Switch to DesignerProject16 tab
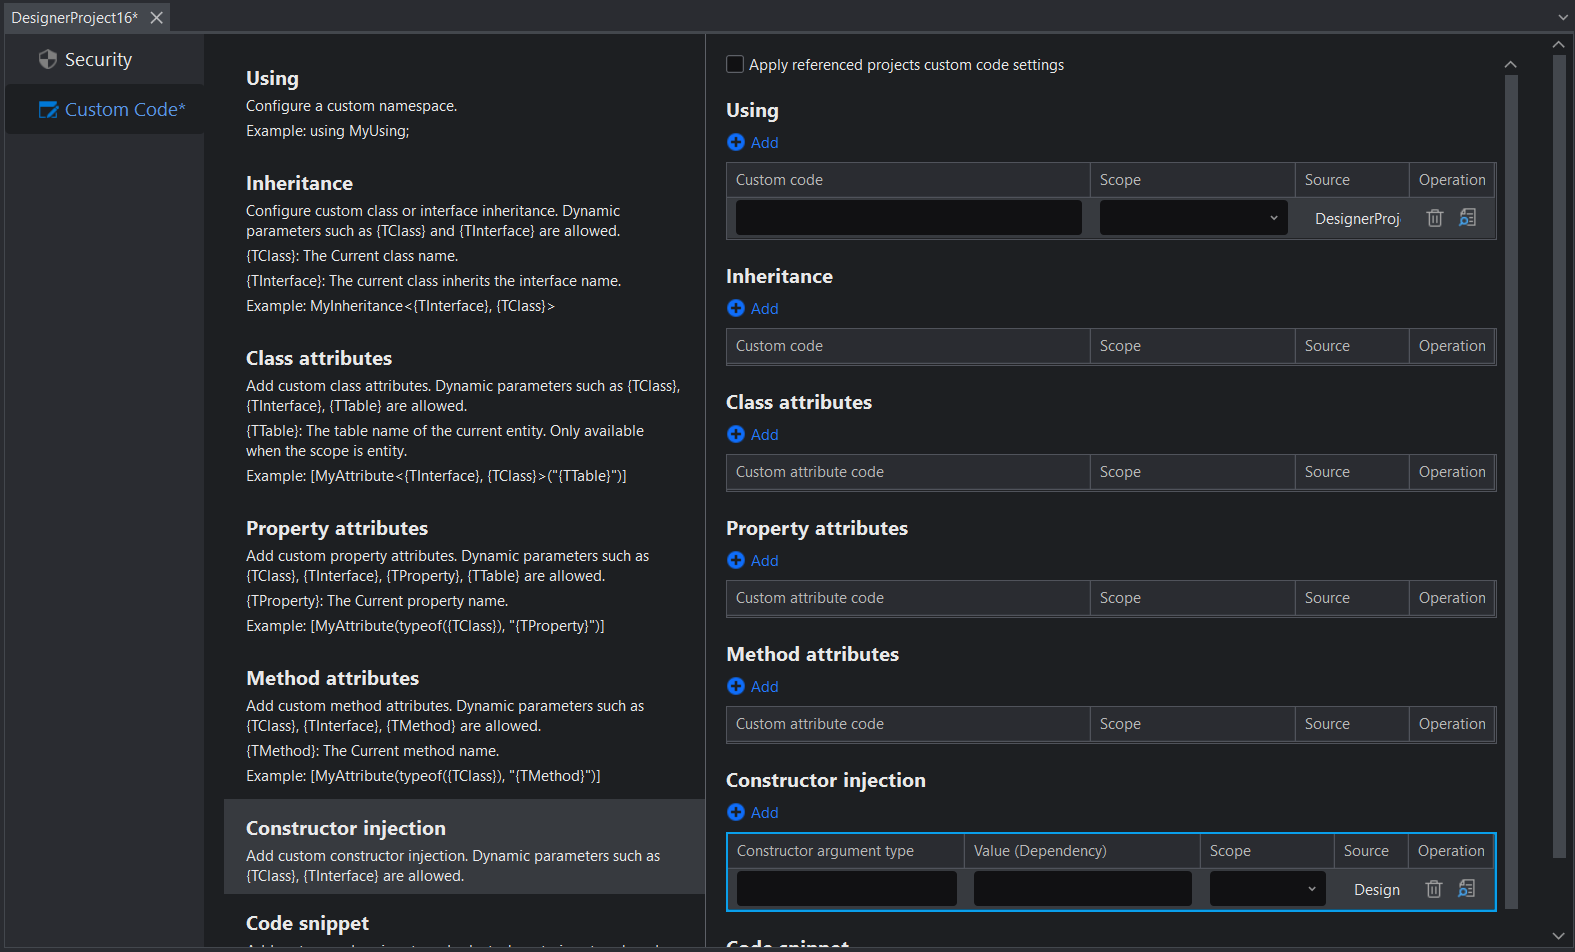This screenshot has width=1575, height=952. pos(74,18)
